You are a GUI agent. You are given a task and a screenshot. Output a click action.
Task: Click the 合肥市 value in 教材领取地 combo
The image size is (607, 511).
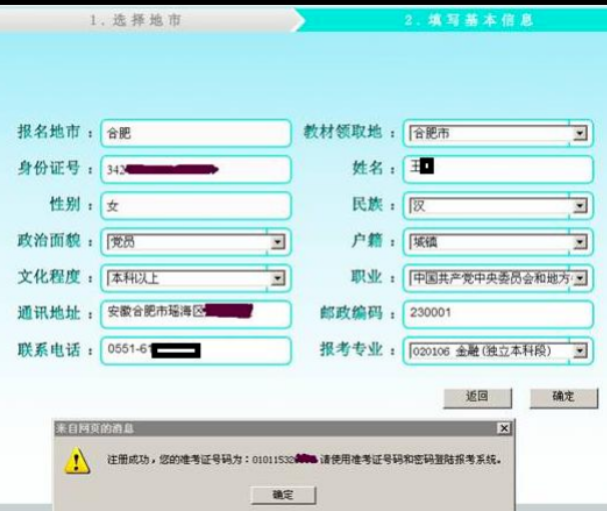(431, 134)
